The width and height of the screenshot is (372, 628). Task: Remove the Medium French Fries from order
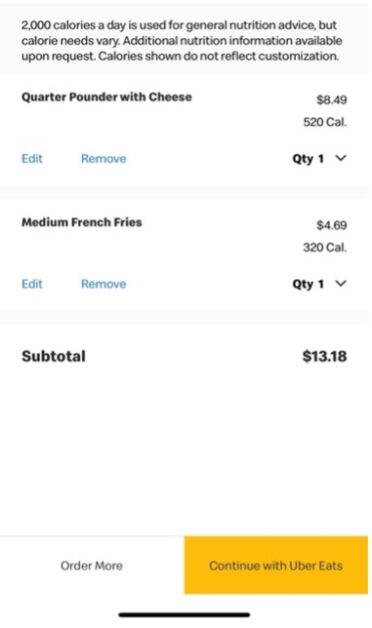pyautogui.click(x=104, y=284)
